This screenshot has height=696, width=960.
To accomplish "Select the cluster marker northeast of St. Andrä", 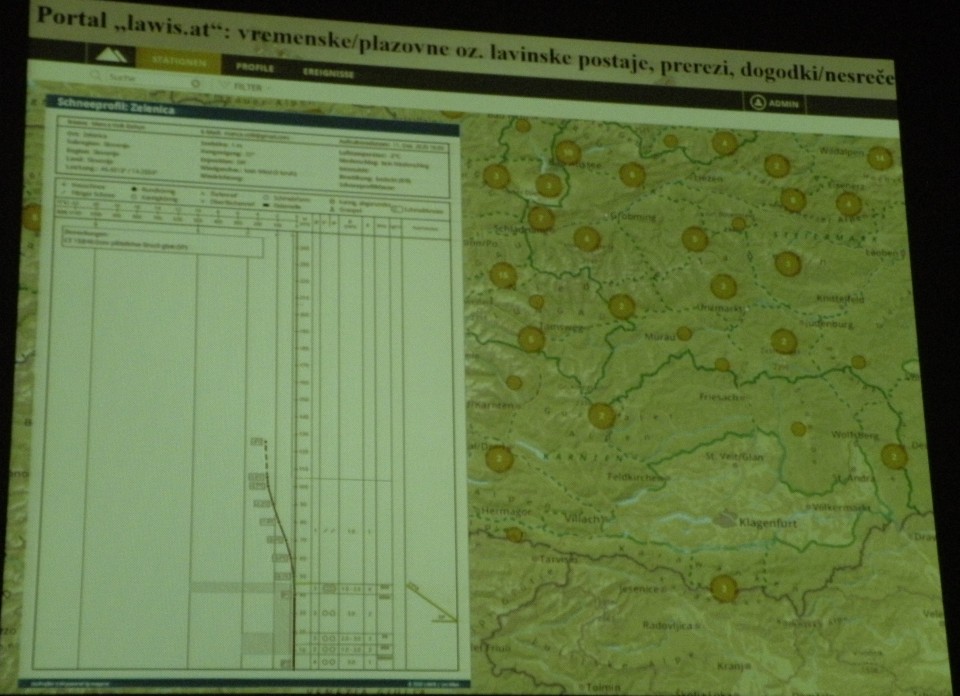I will 893,456.
